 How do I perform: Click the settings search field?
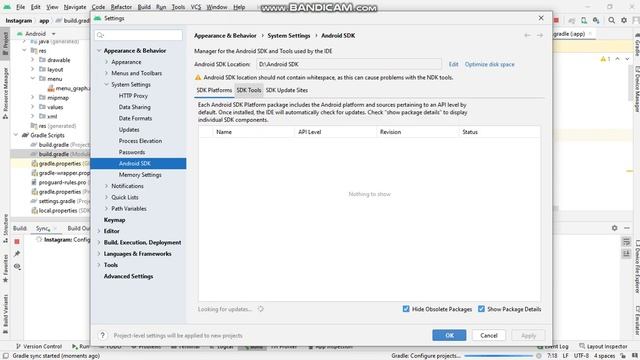(138, 35)
